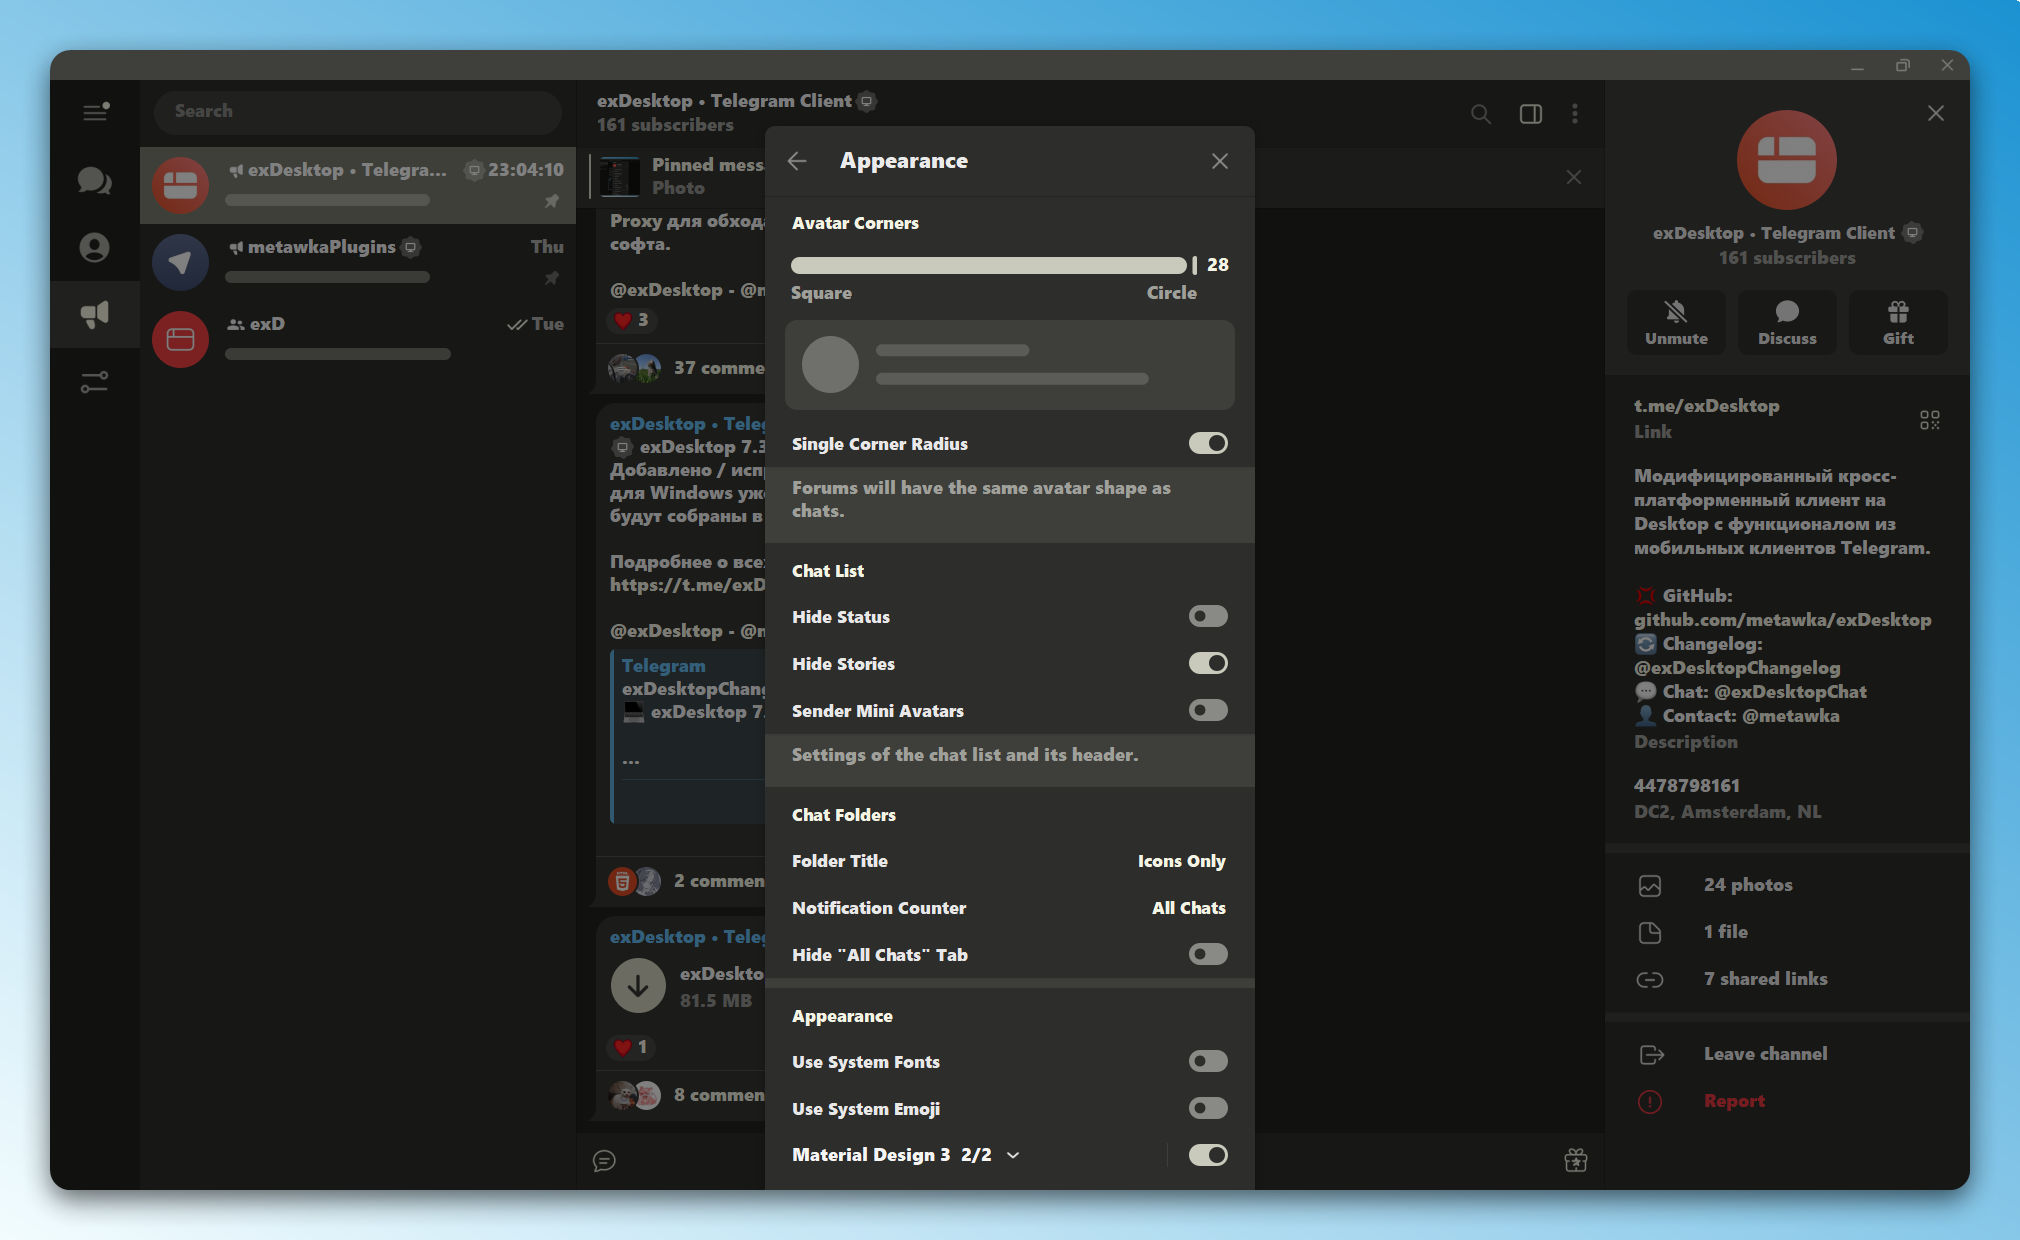
Task: Open the Discuss button
Action: (1787, 322)
